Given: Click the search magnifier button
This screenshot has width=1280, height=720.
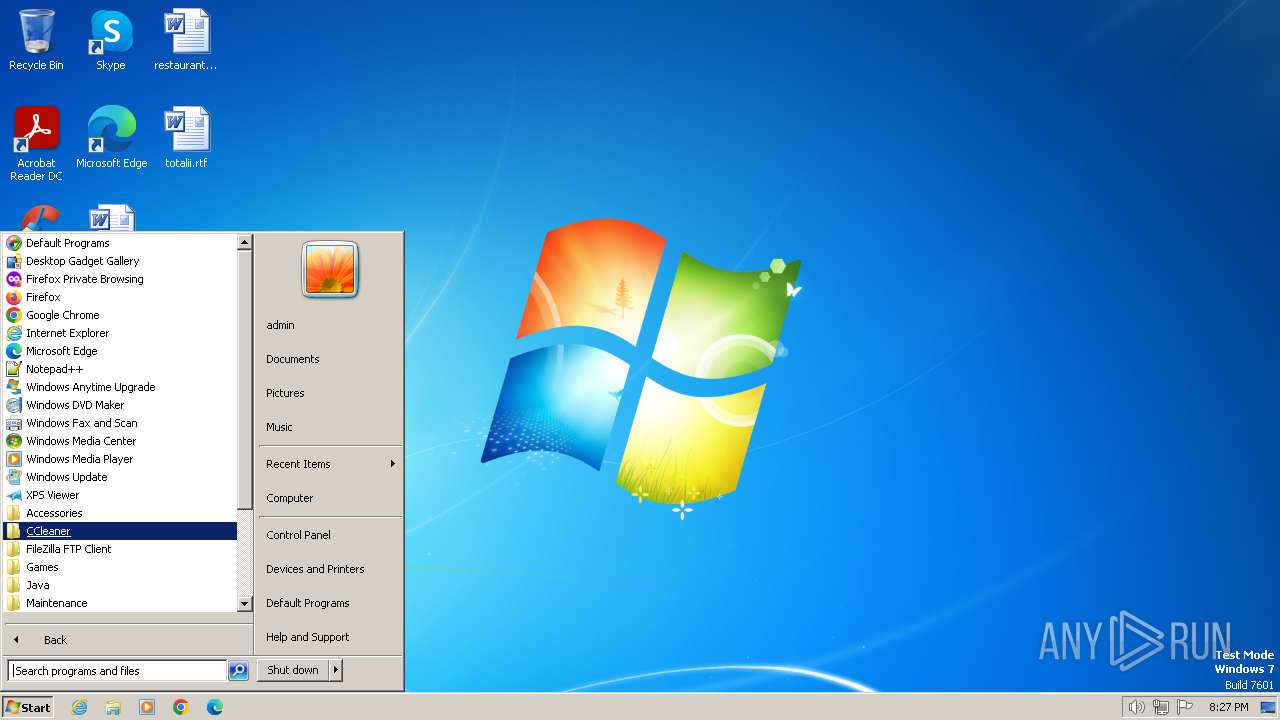Looking at the screenshot, I should 238,671.
